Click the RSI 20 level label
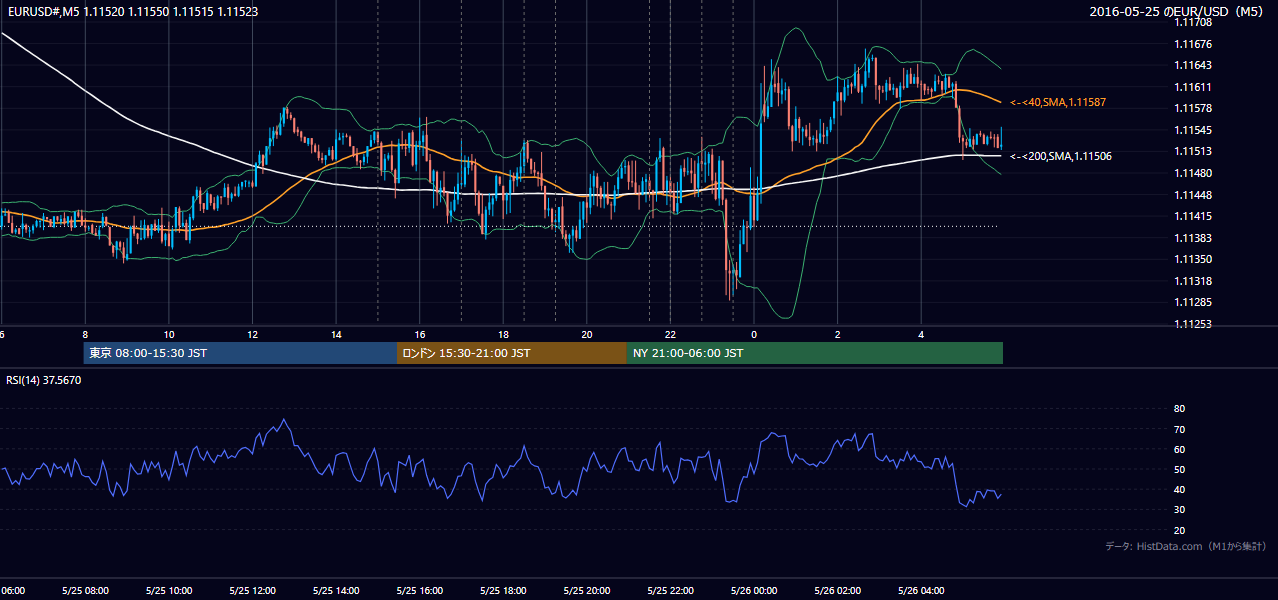This screenshot has width=1278, height=600. coord(1179,530)
